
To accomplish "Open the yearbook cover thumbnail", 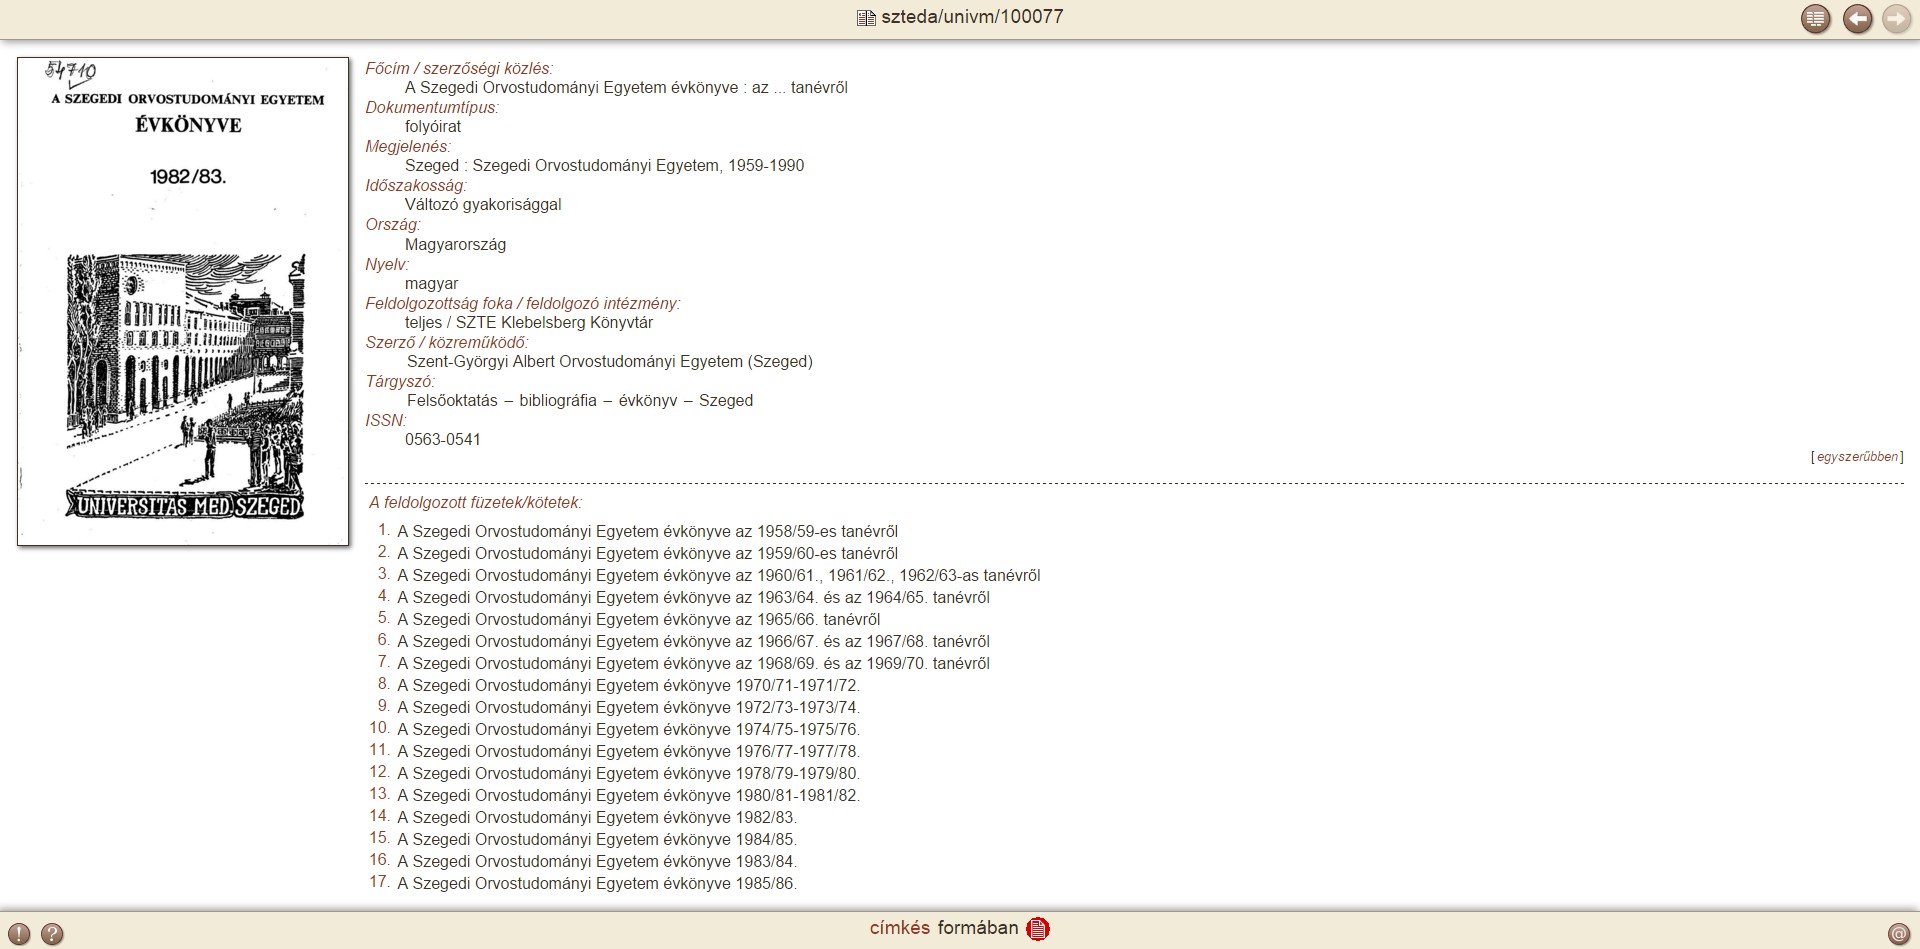I will click(x=183, y=301).
